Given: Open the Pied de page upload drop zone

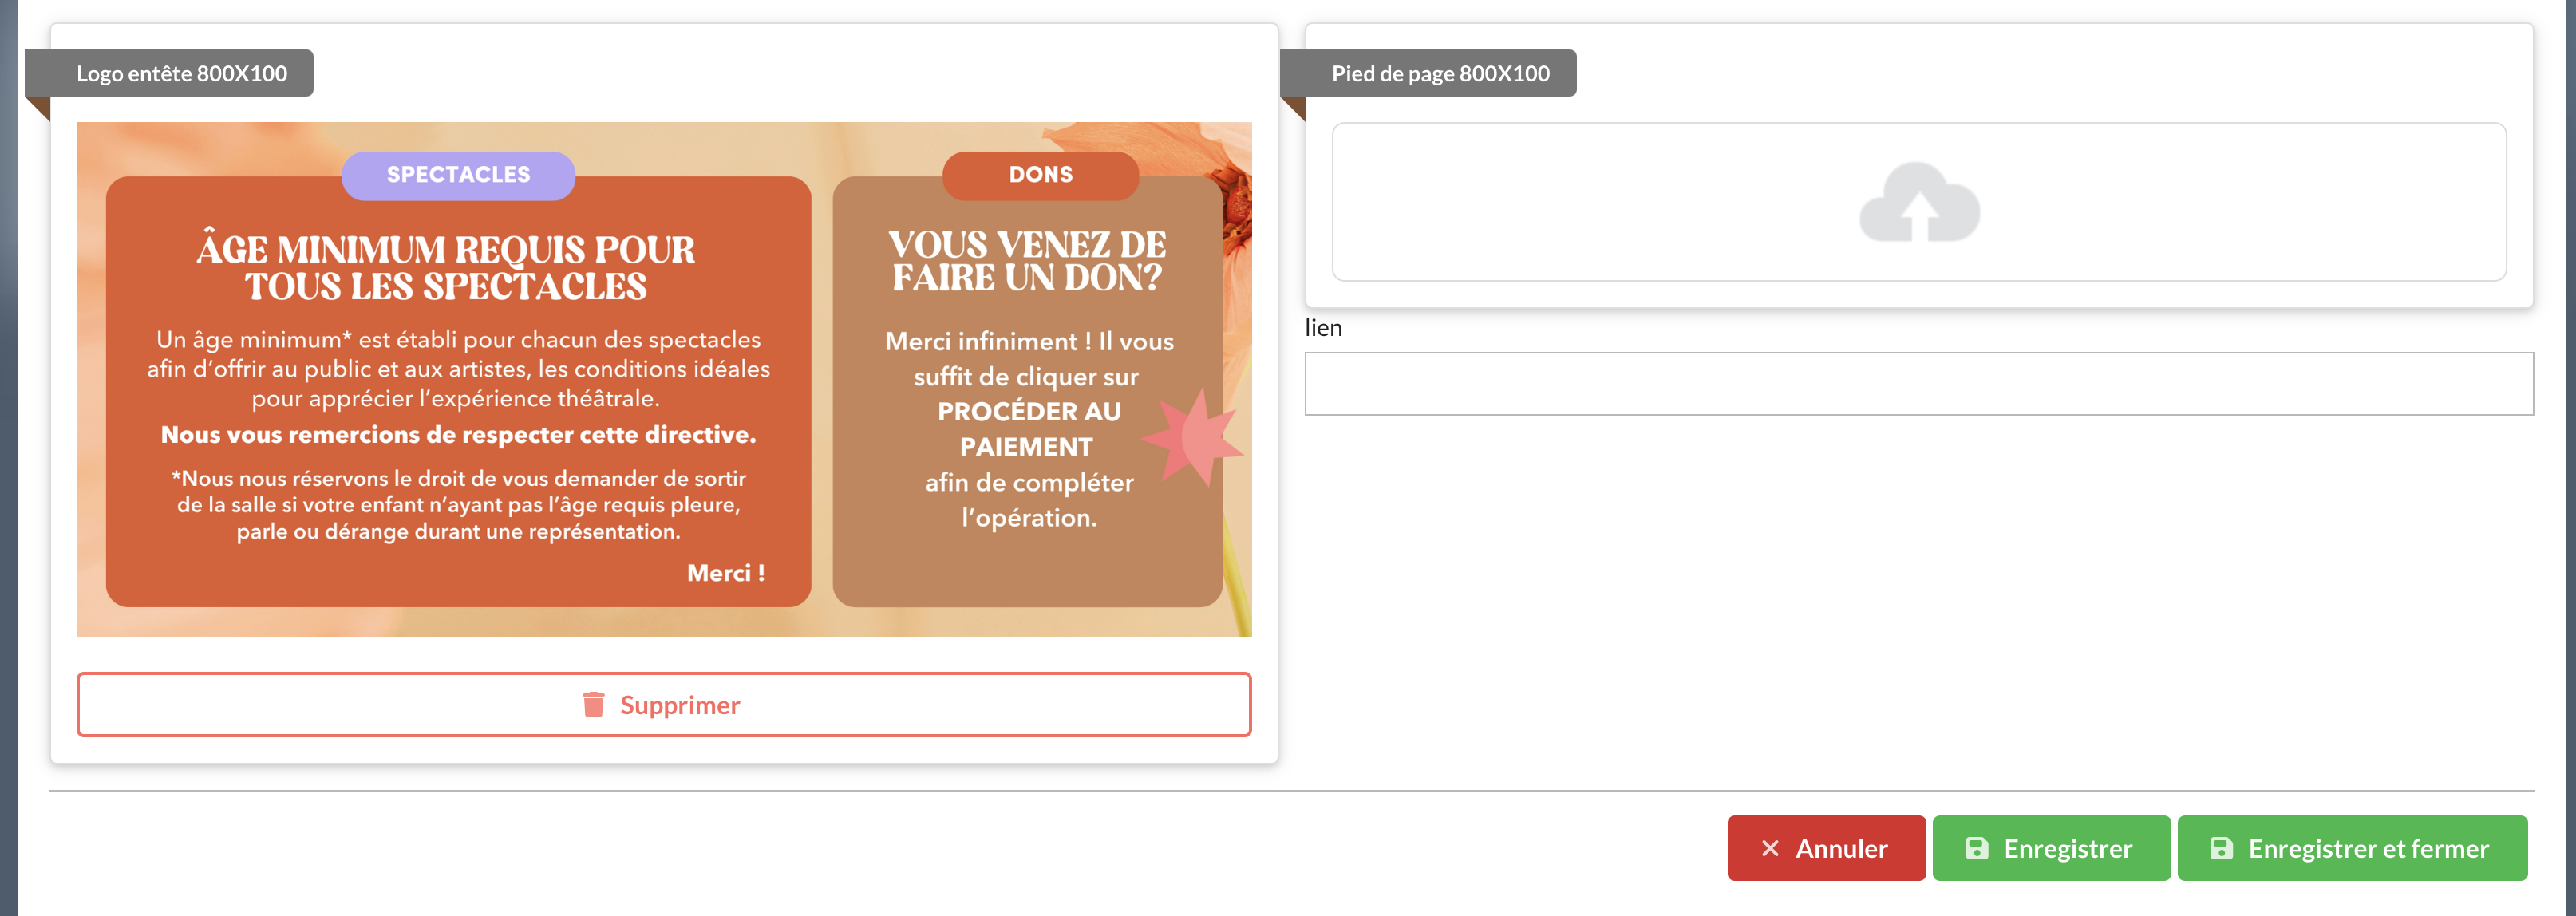Looking at the screenshot, I should coord(1919,202).
